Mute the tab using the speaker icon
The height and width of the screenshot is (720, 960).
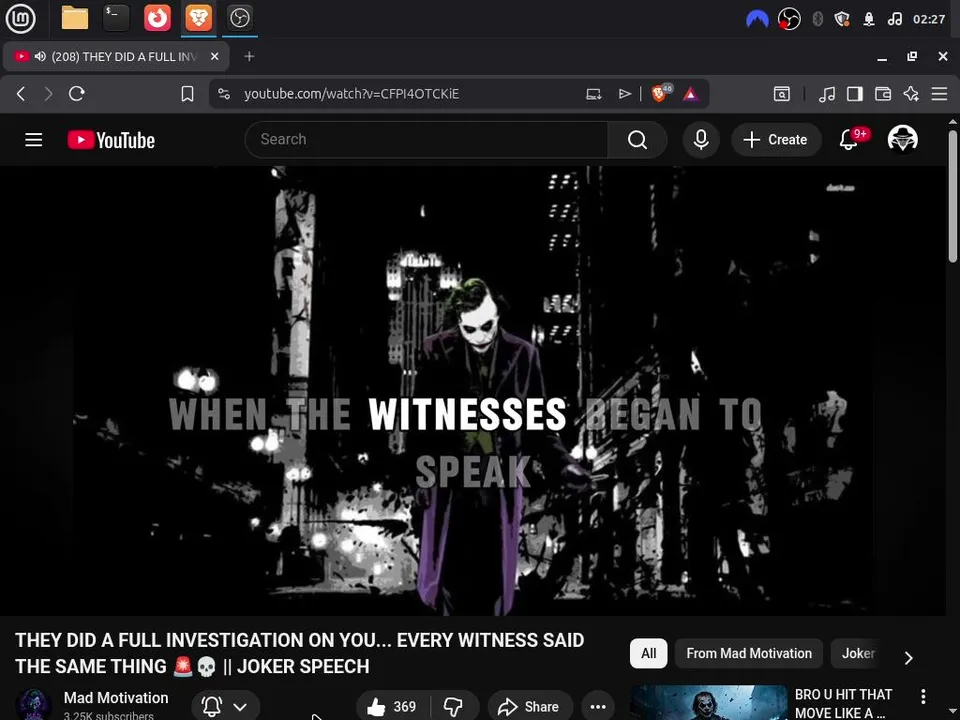tap(40, 56)
